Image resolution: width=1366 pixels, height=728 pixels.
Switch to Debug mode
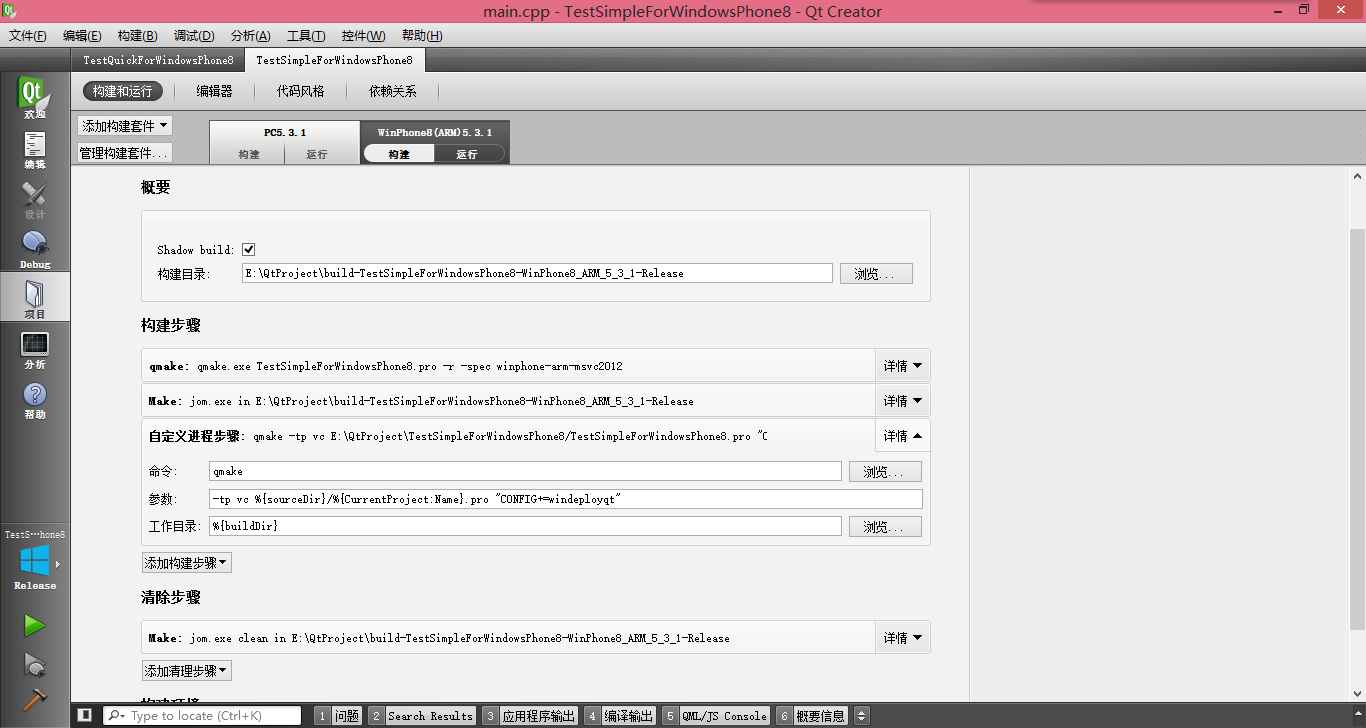(x=35, y=247)
